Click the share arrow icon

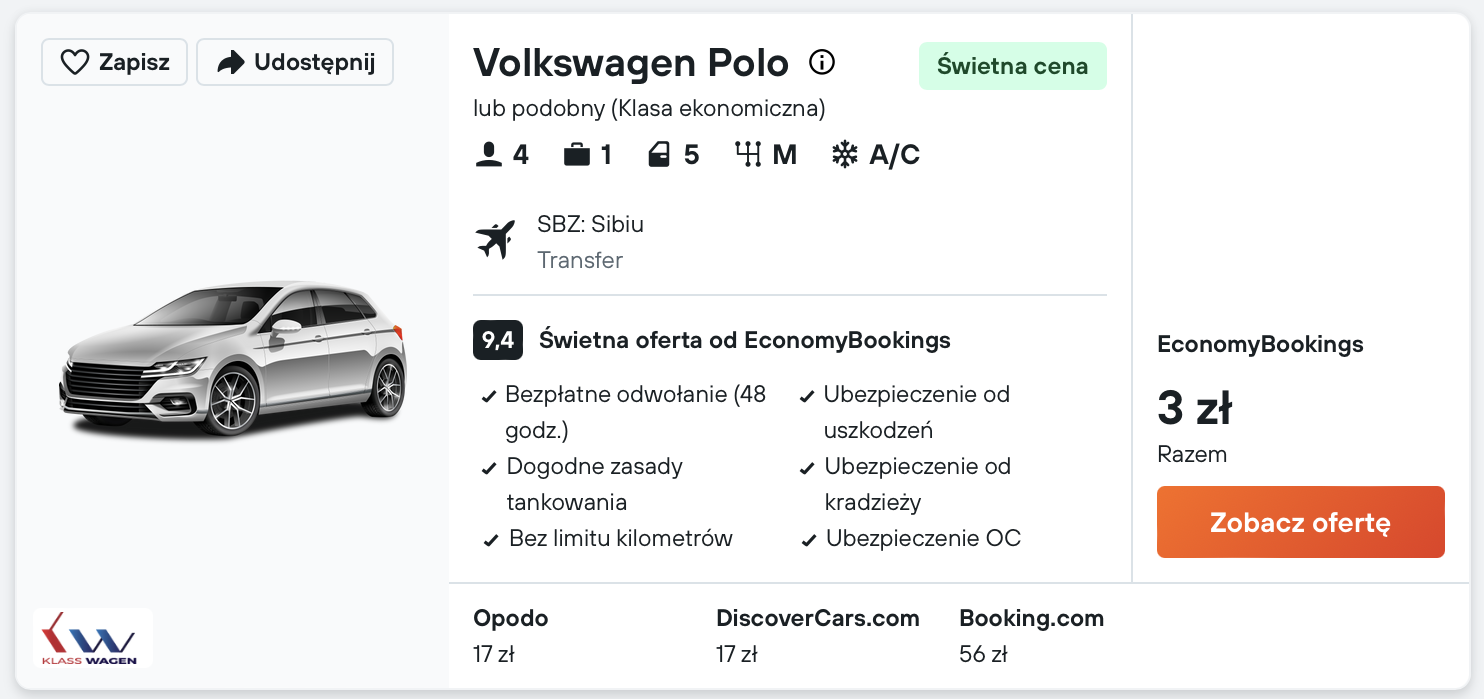click(231, 63)
